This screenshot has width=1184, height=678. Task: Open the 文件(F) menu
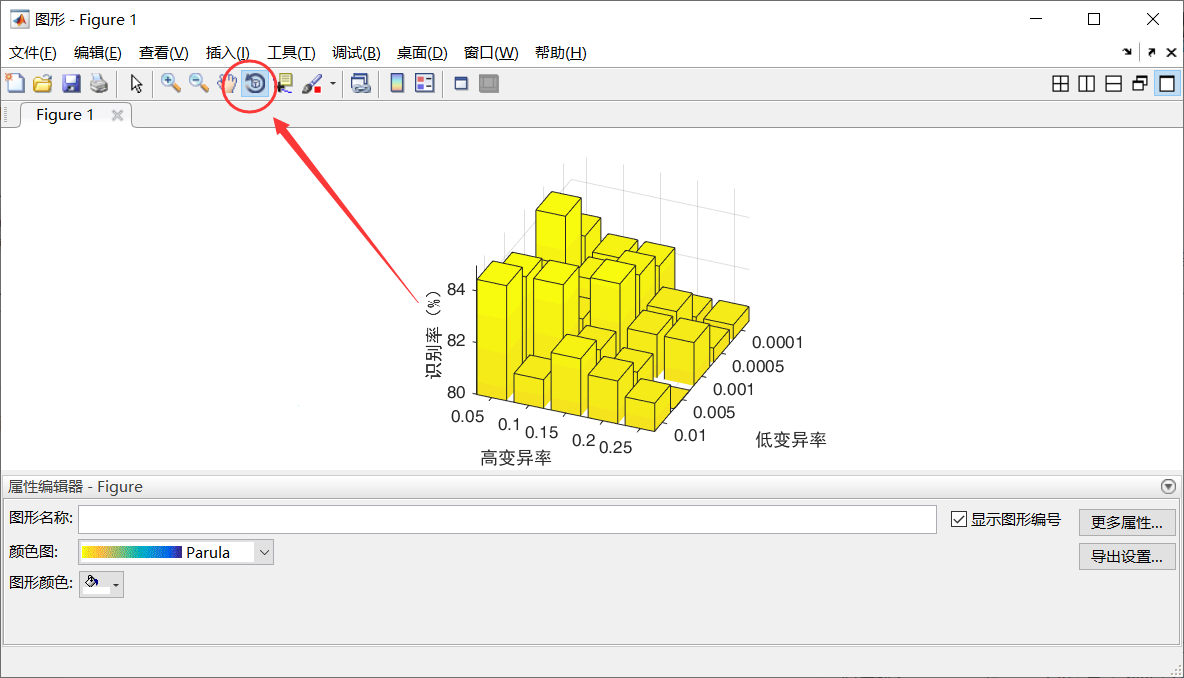click(32, 53)
